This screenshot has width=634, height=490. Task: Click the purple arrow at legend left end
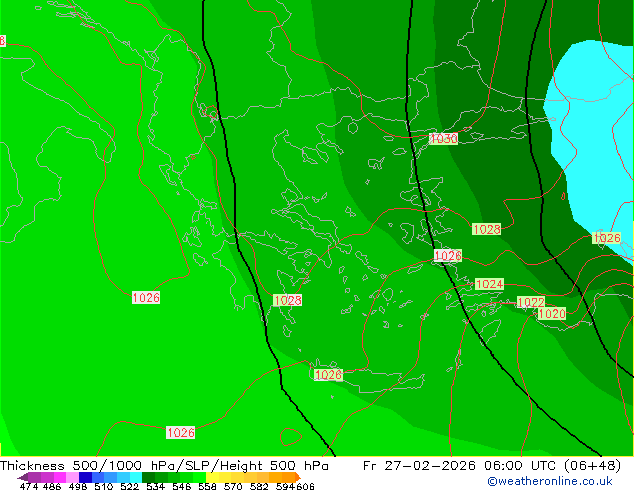[23, 477]
